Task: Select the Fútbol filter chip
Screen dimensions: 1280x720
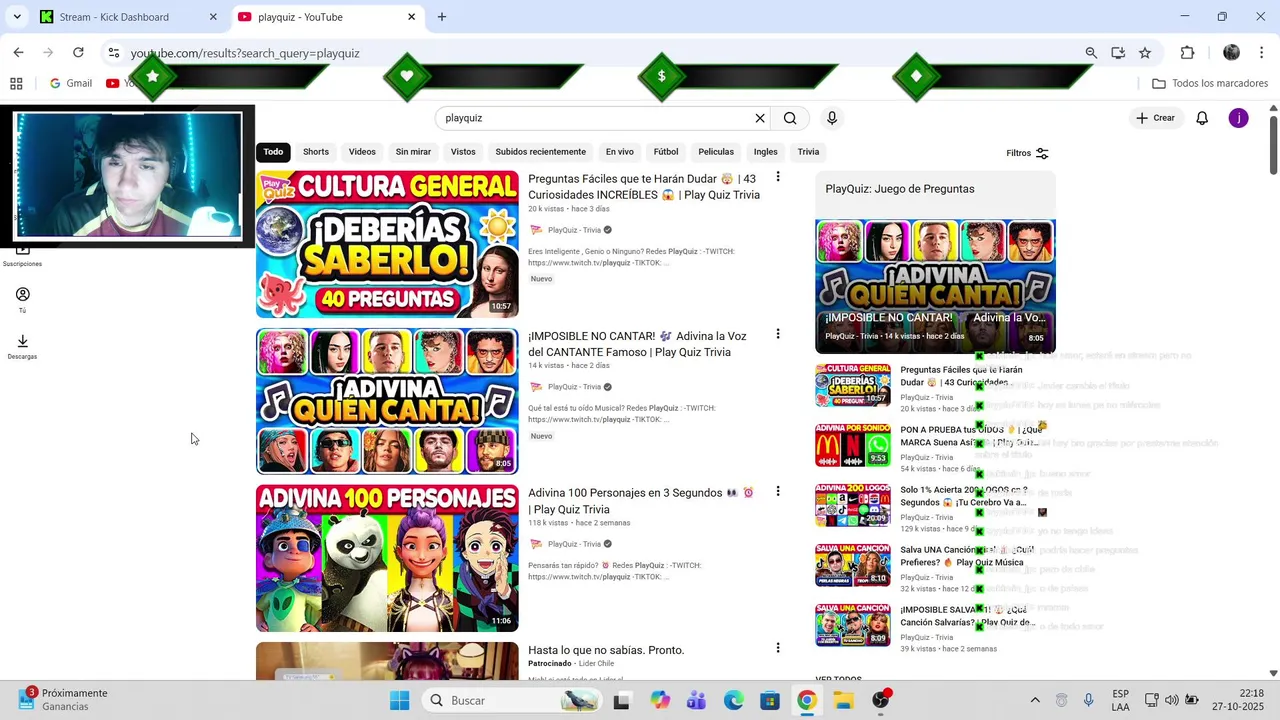Action: (x=666, y=152)
